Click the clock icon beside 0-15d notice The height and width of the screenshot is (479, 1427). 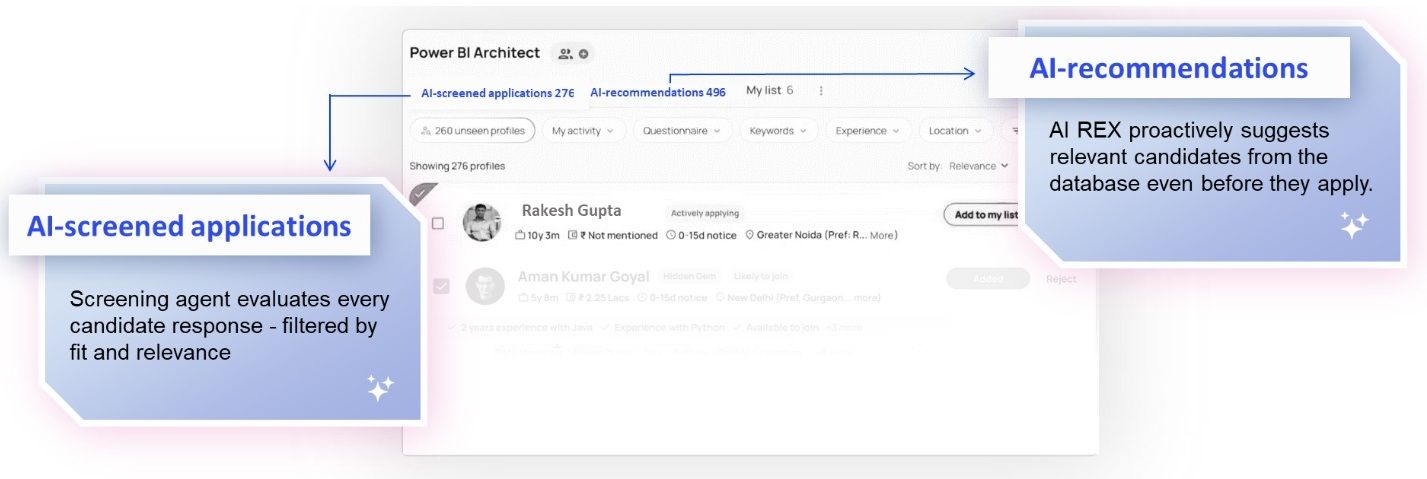670,236
